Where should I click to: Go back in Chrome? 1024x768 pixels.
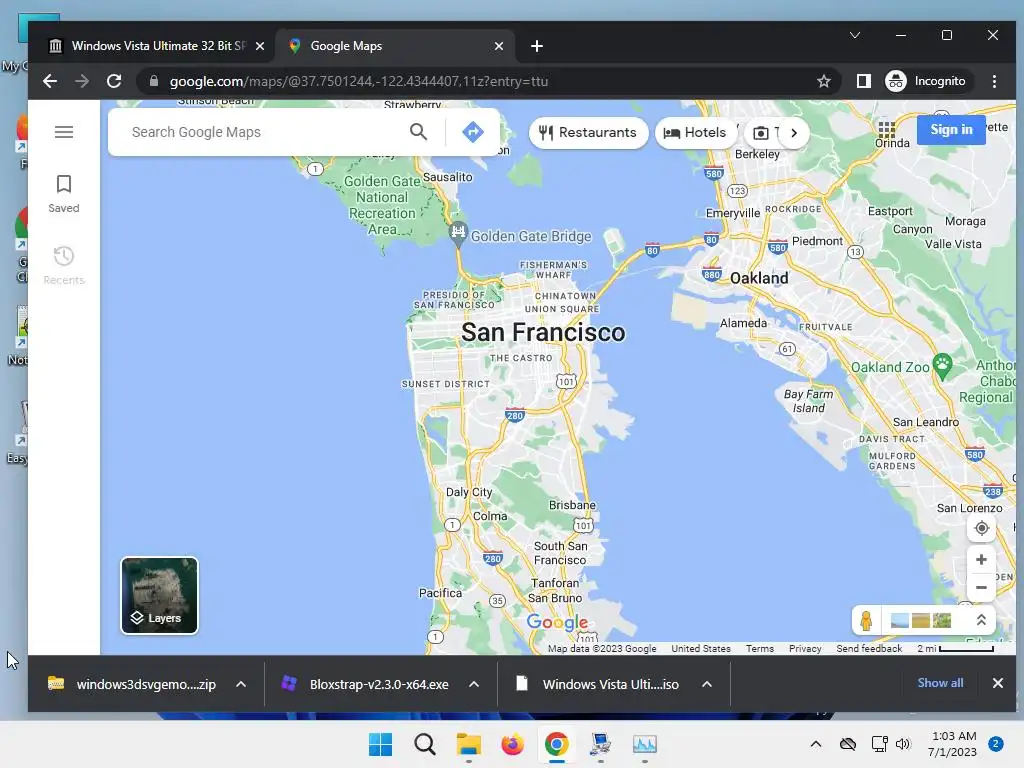[x=50, y=81]
